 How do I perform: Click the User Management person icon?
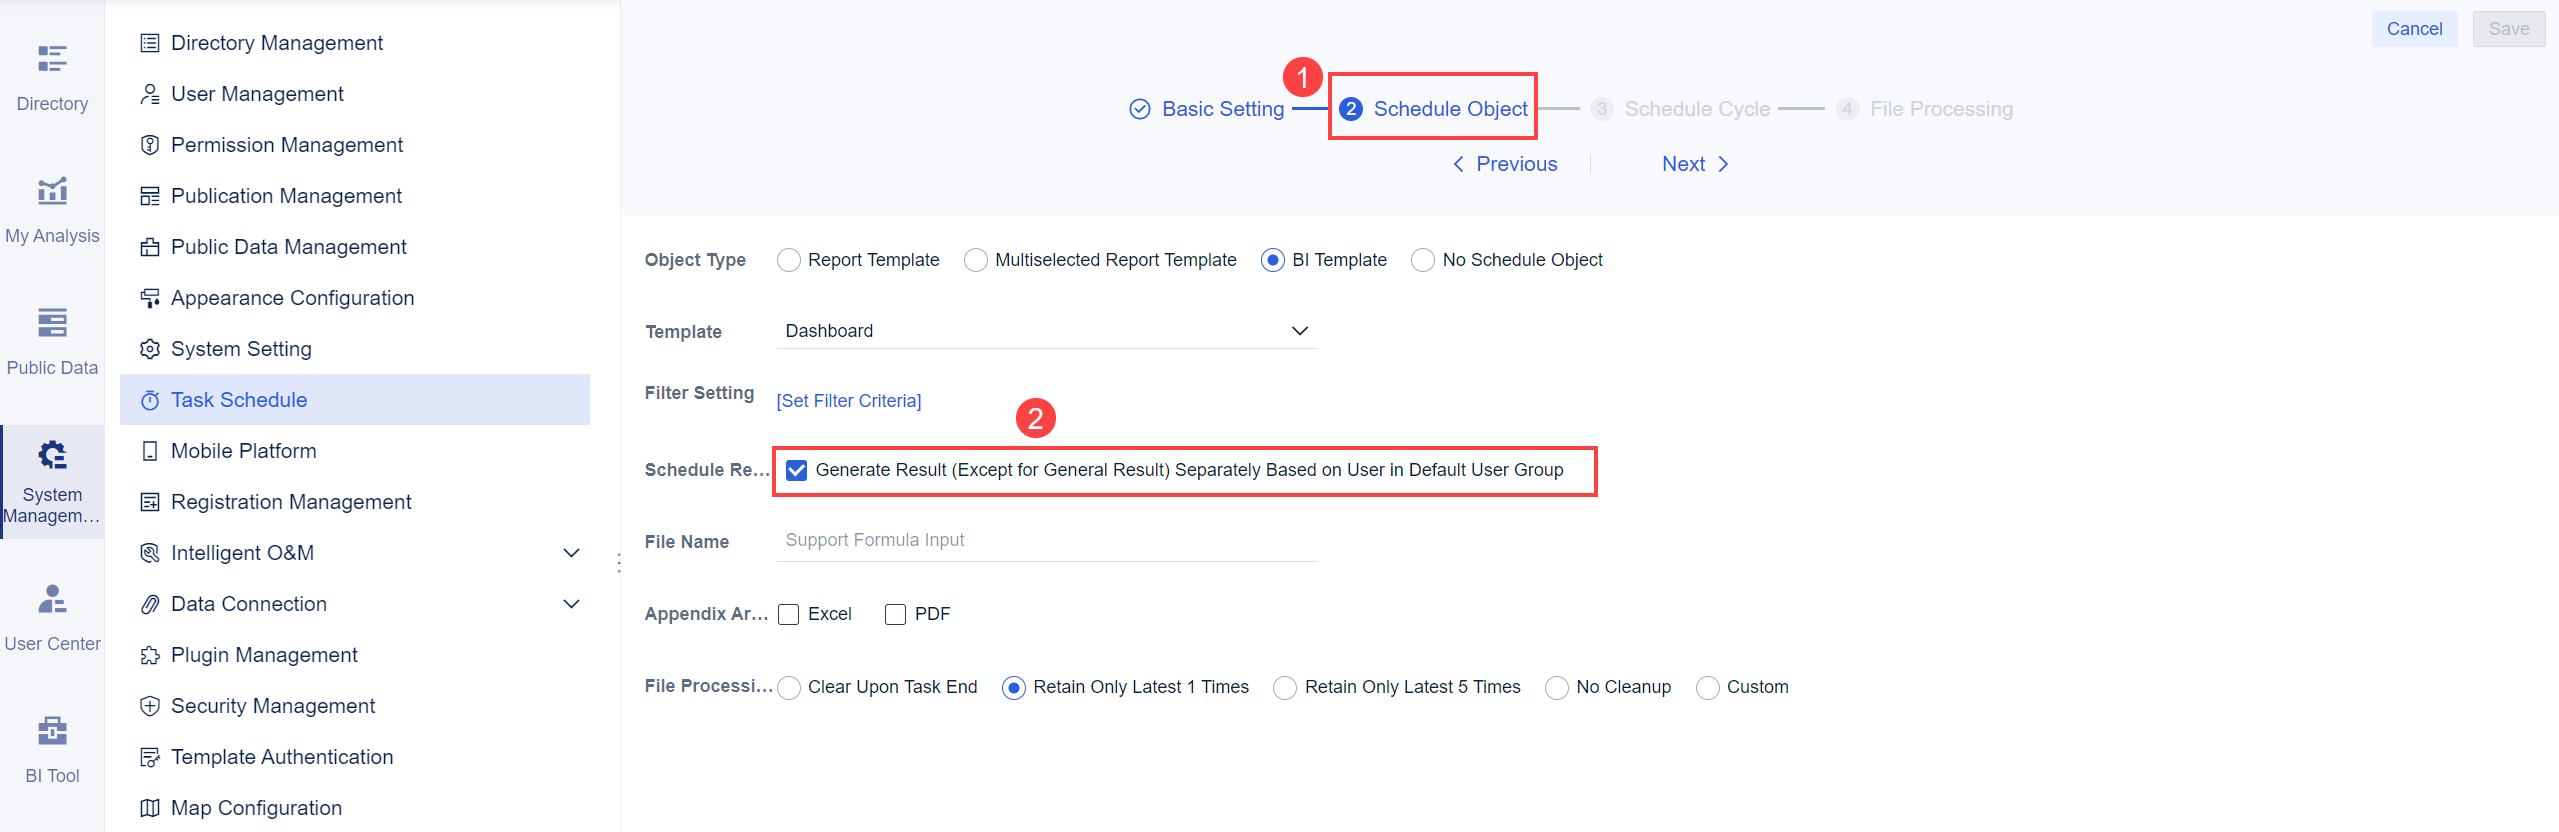point(150,94)
